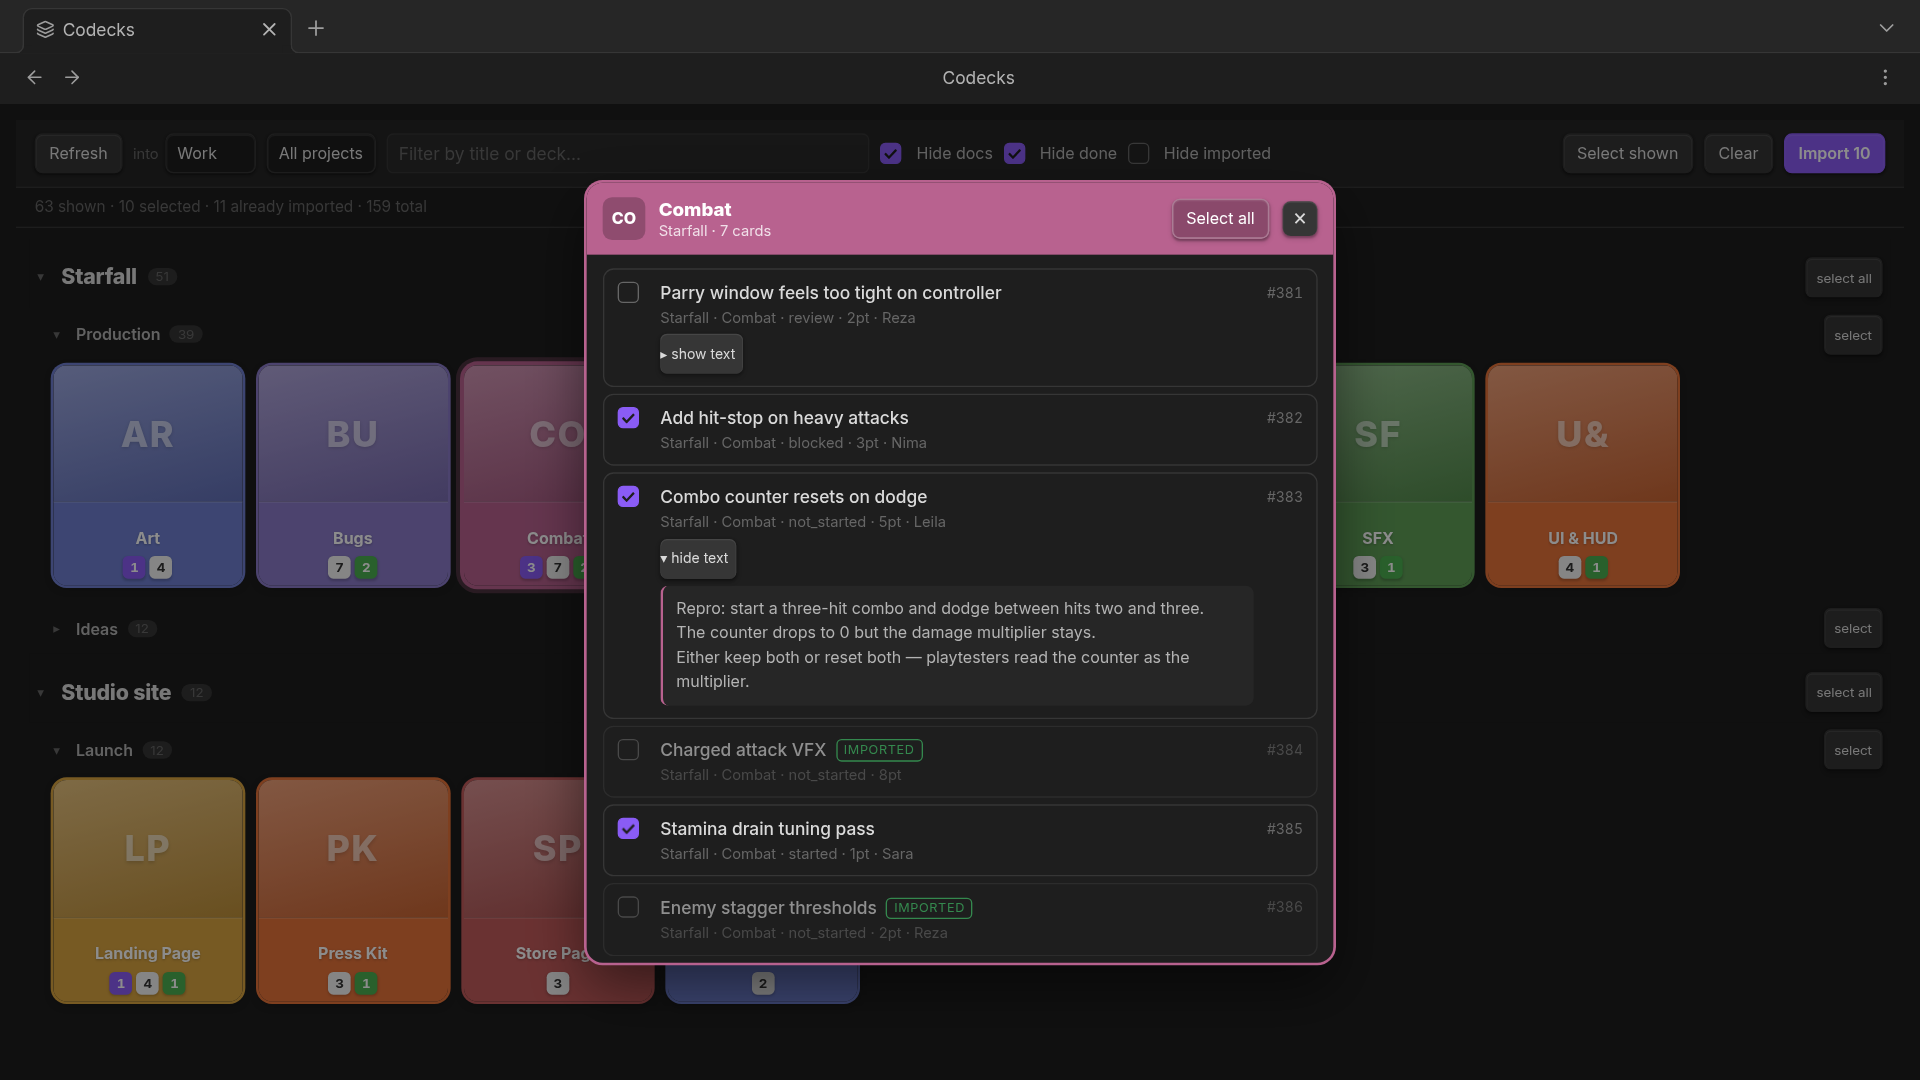The image size is (1920, 1080).
Task: Open the UI & HUD deck tile
Action: (x=1582, y=475)
